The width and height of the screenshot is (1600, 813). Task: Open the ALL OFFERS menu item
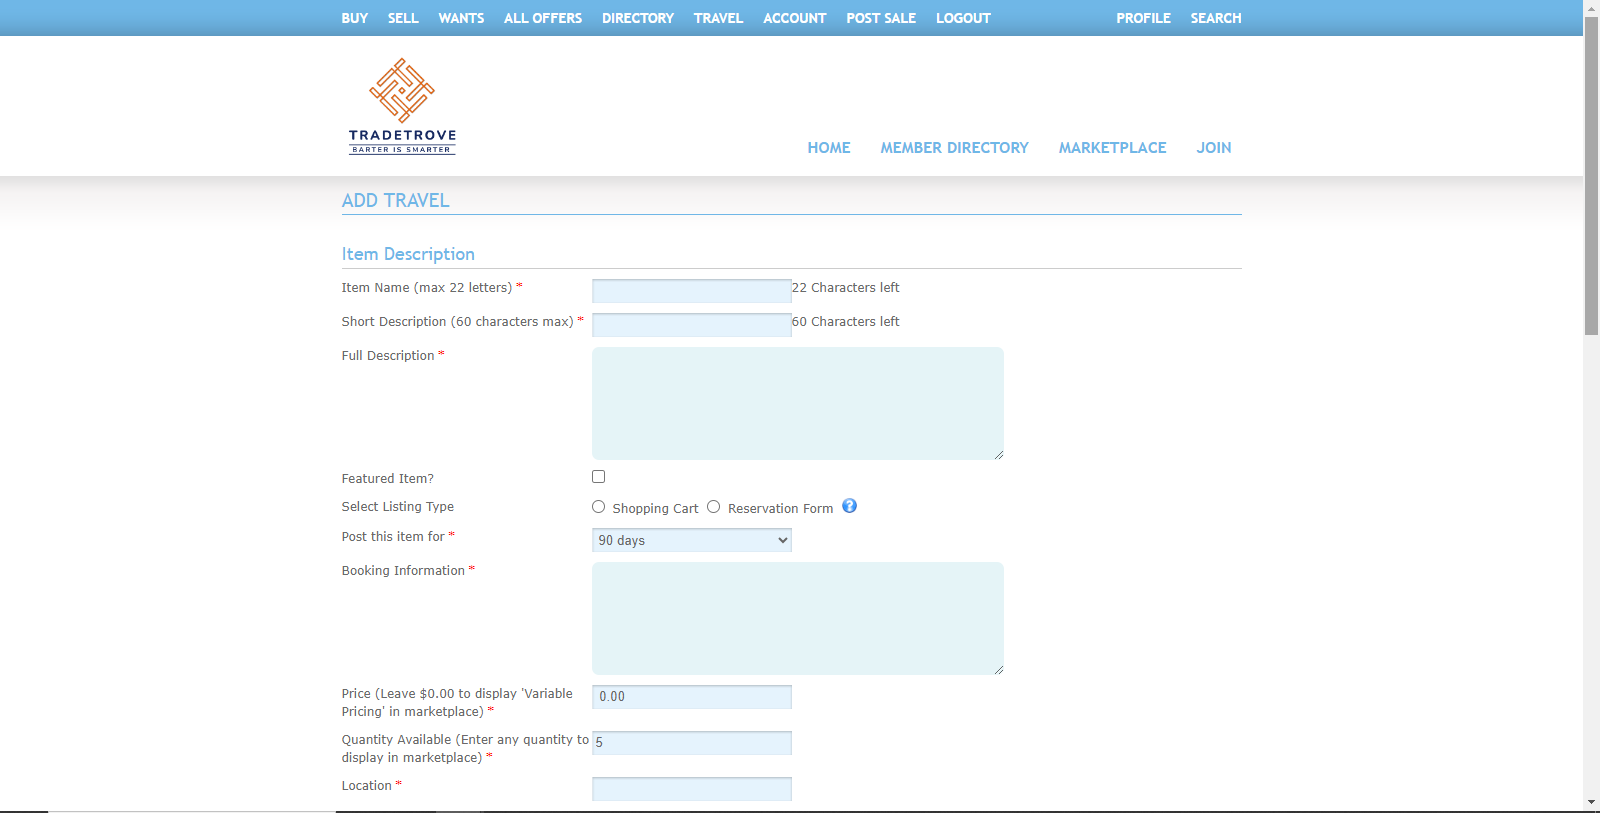542,18
